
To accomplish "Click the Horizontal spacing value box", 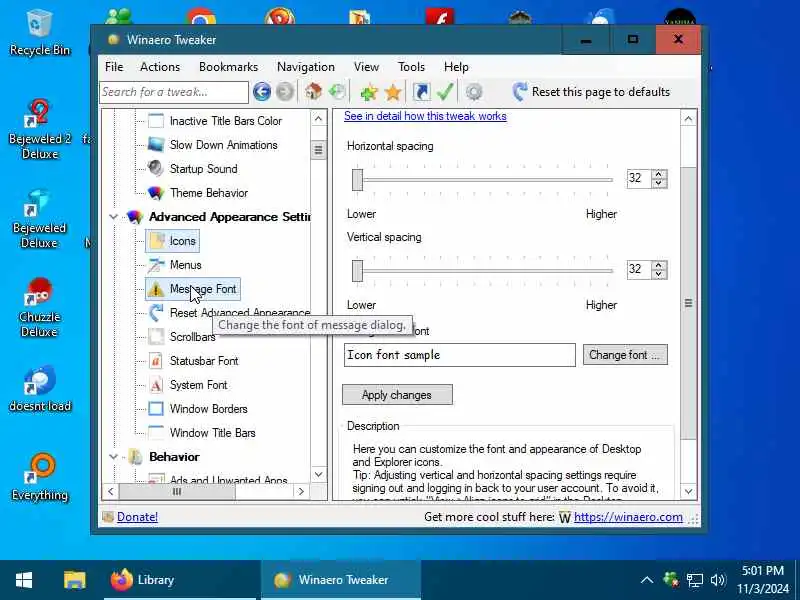I will click(x=639, y=179).
